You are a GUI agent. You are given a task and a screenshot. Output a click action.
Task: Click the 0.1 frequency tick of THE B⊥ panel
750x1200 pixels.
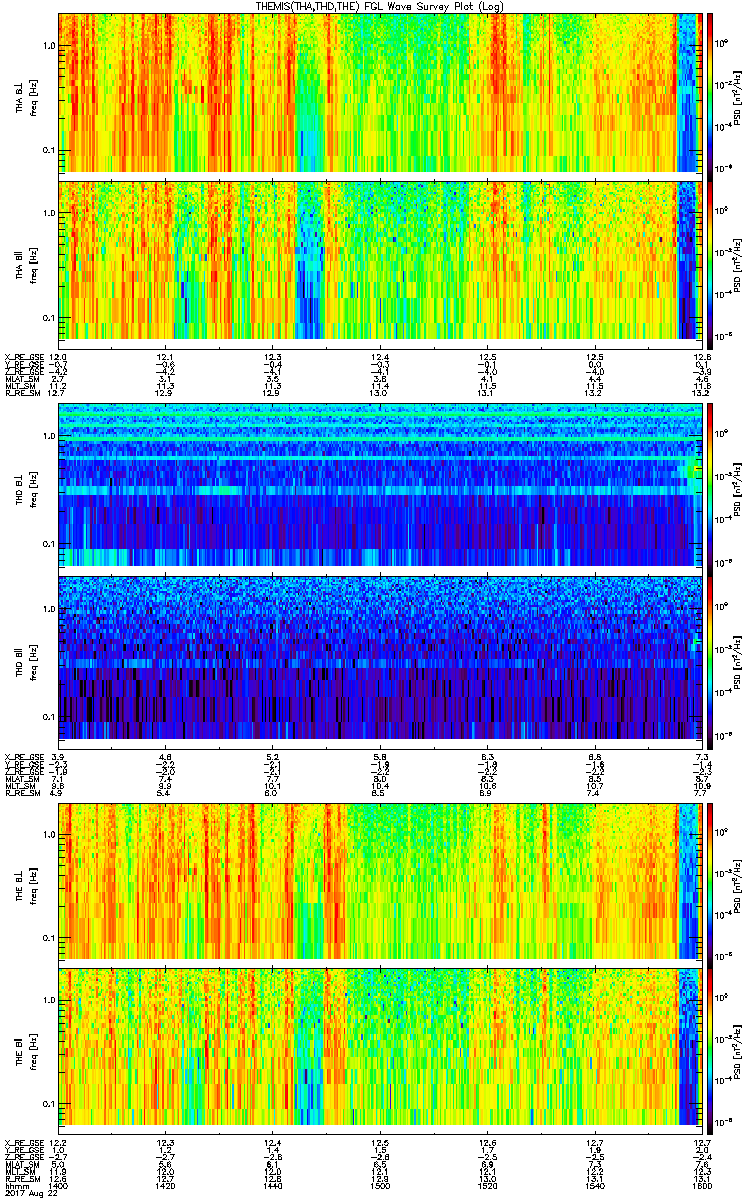[x=50, y=938]
